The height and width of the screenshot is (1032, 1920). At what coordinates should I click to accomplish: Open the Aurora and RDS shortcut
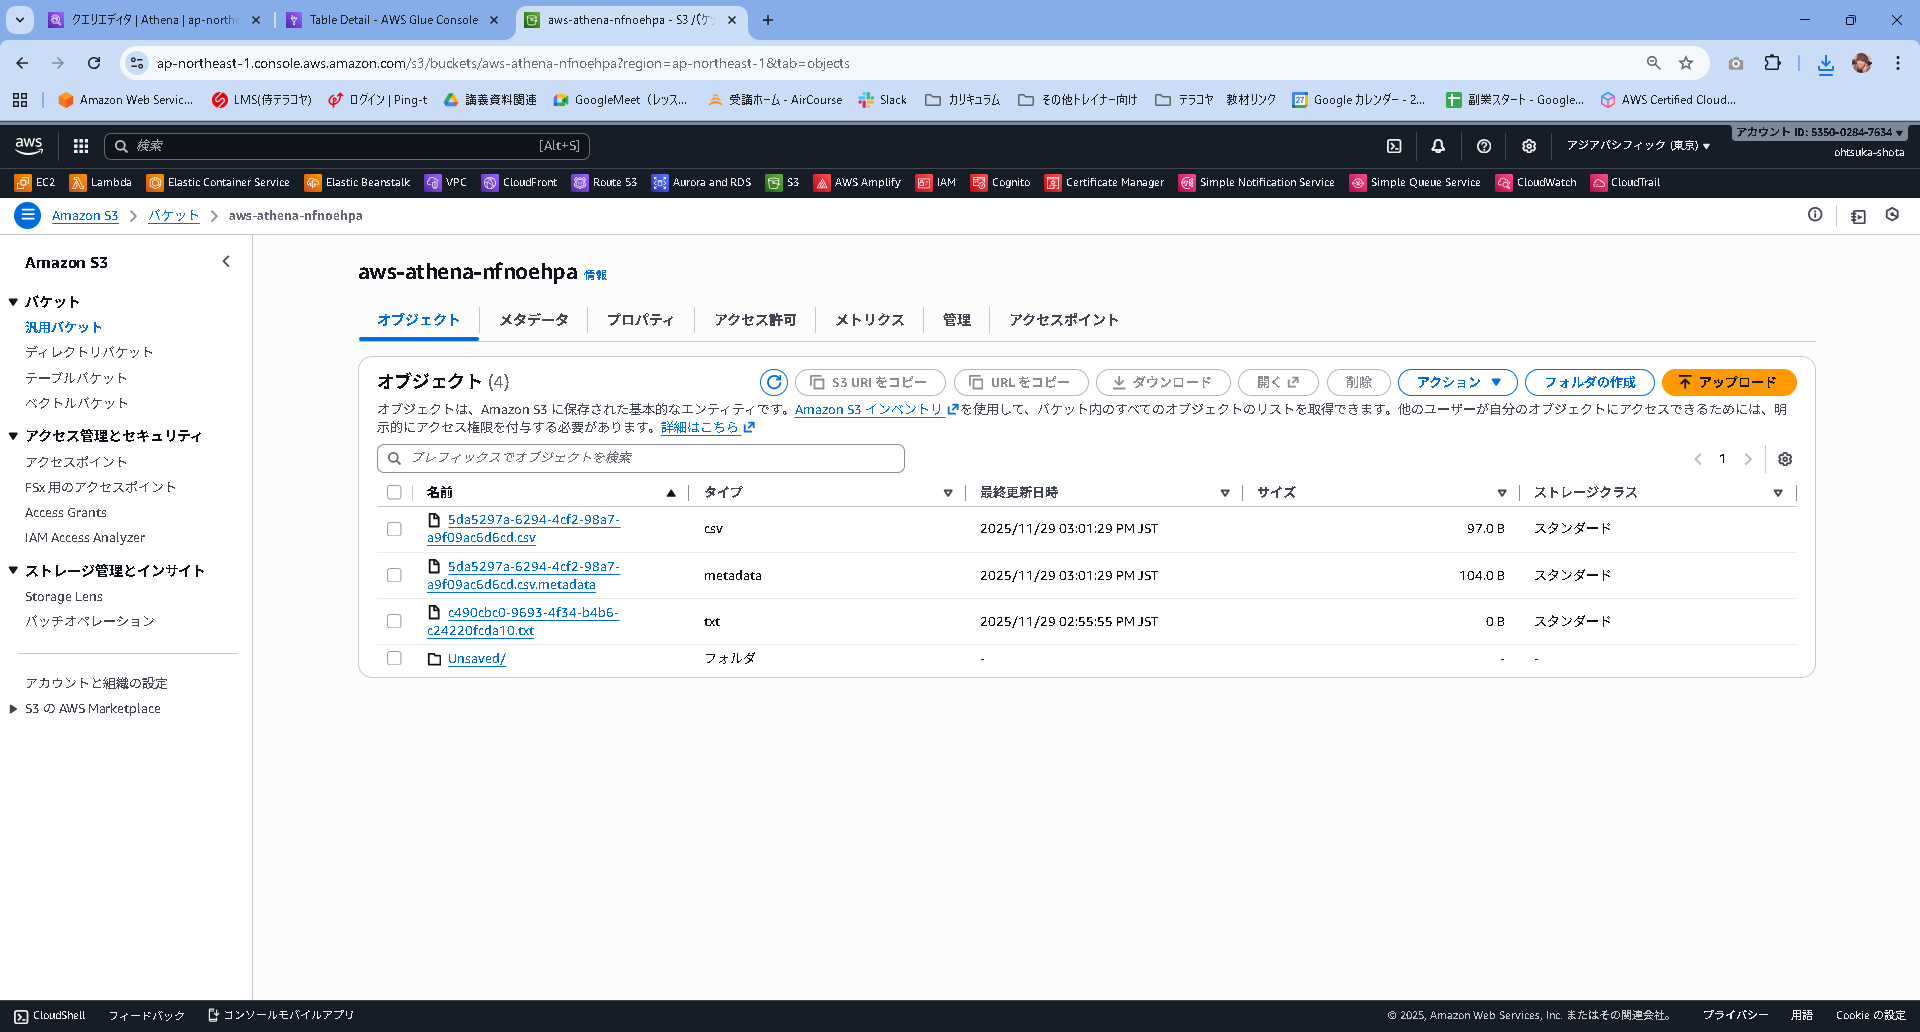tap(701, 182)
